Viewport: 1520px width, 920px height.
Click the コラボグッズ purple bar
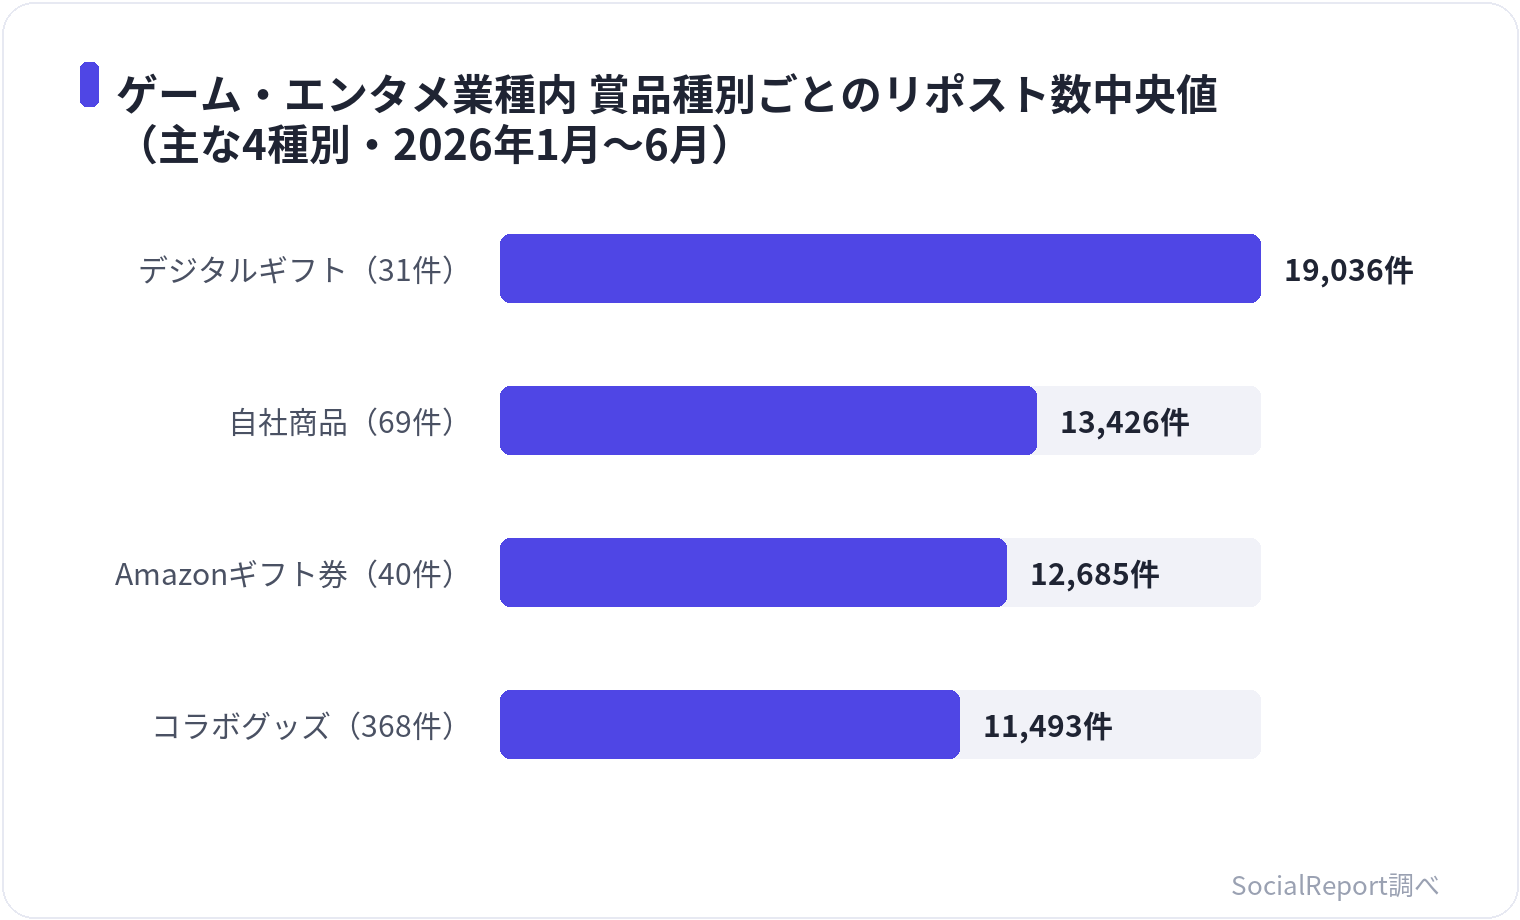[x=730, y=724]
